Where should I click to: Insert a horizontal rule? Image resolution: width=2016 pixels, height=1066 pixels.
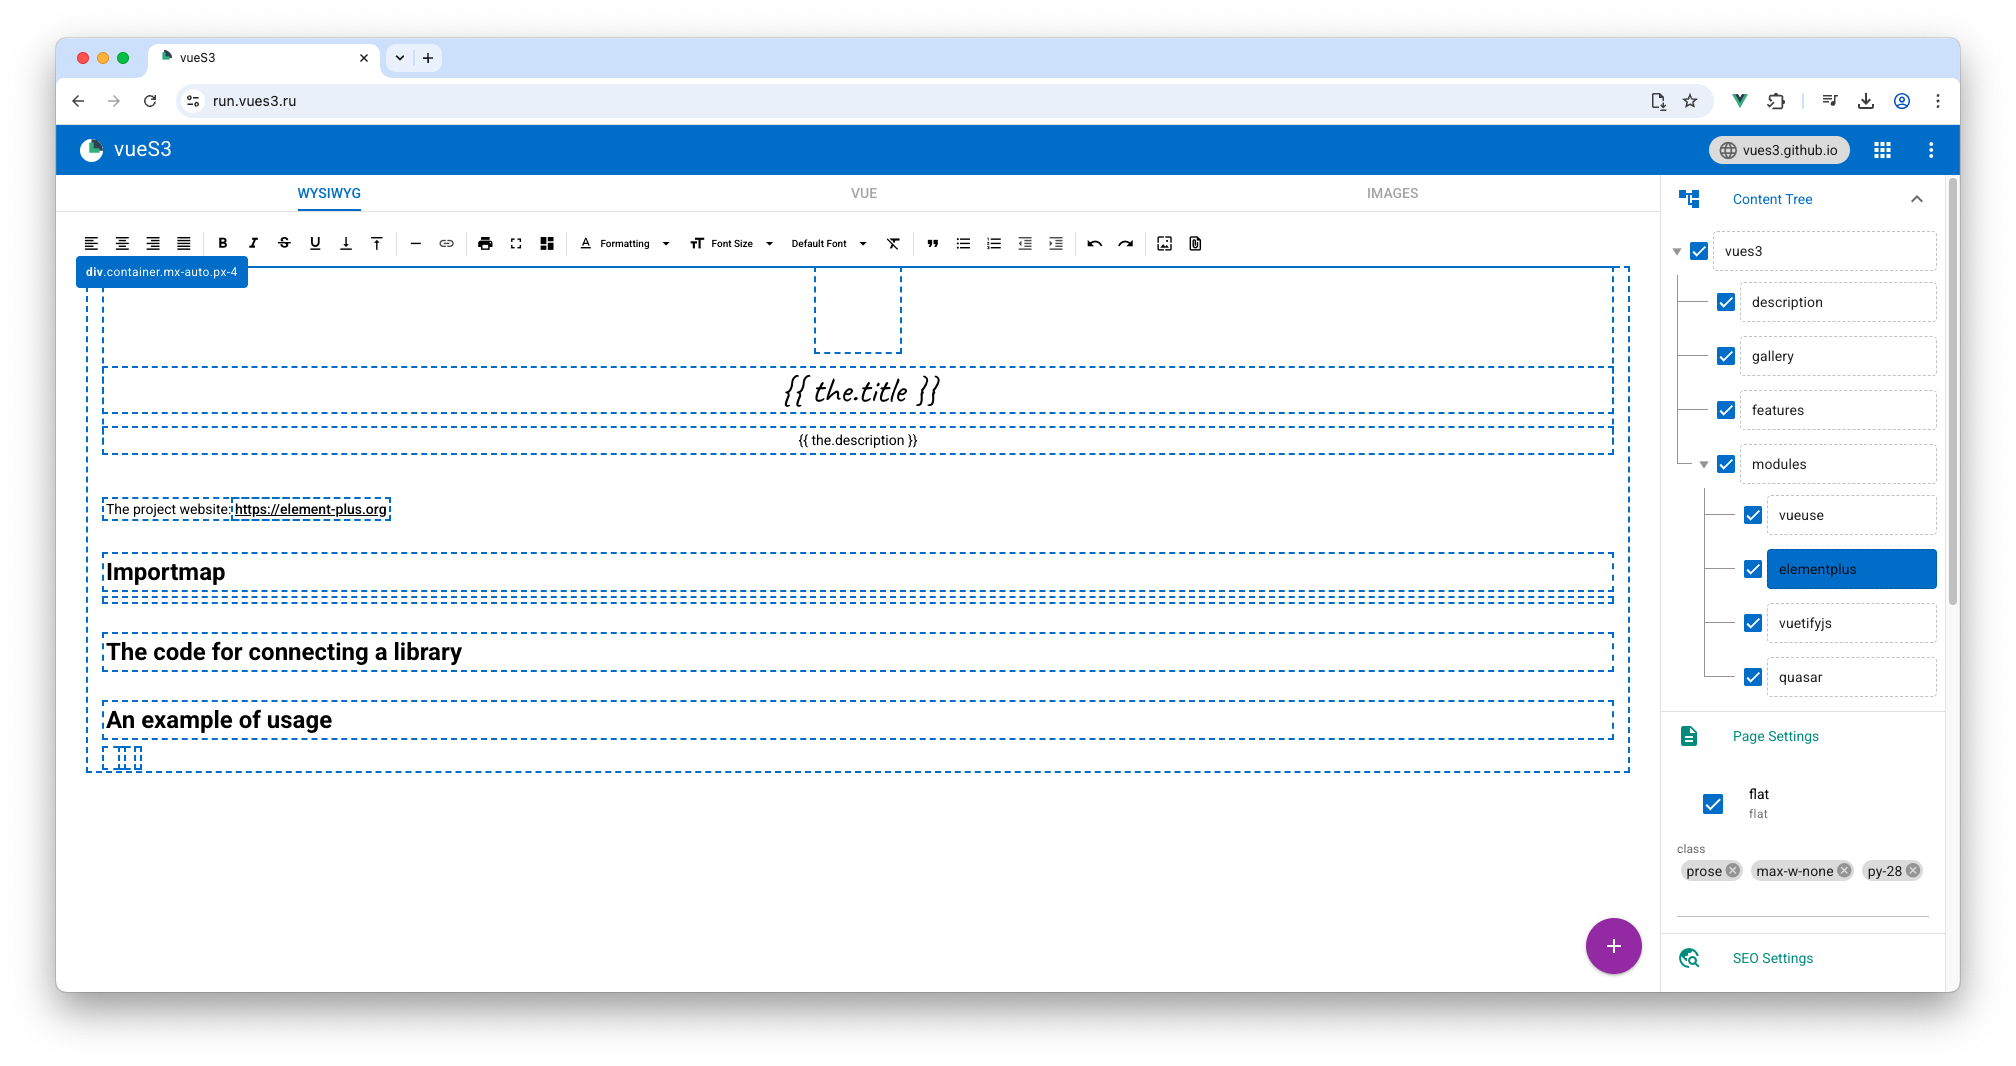click(x=416, y=243)
